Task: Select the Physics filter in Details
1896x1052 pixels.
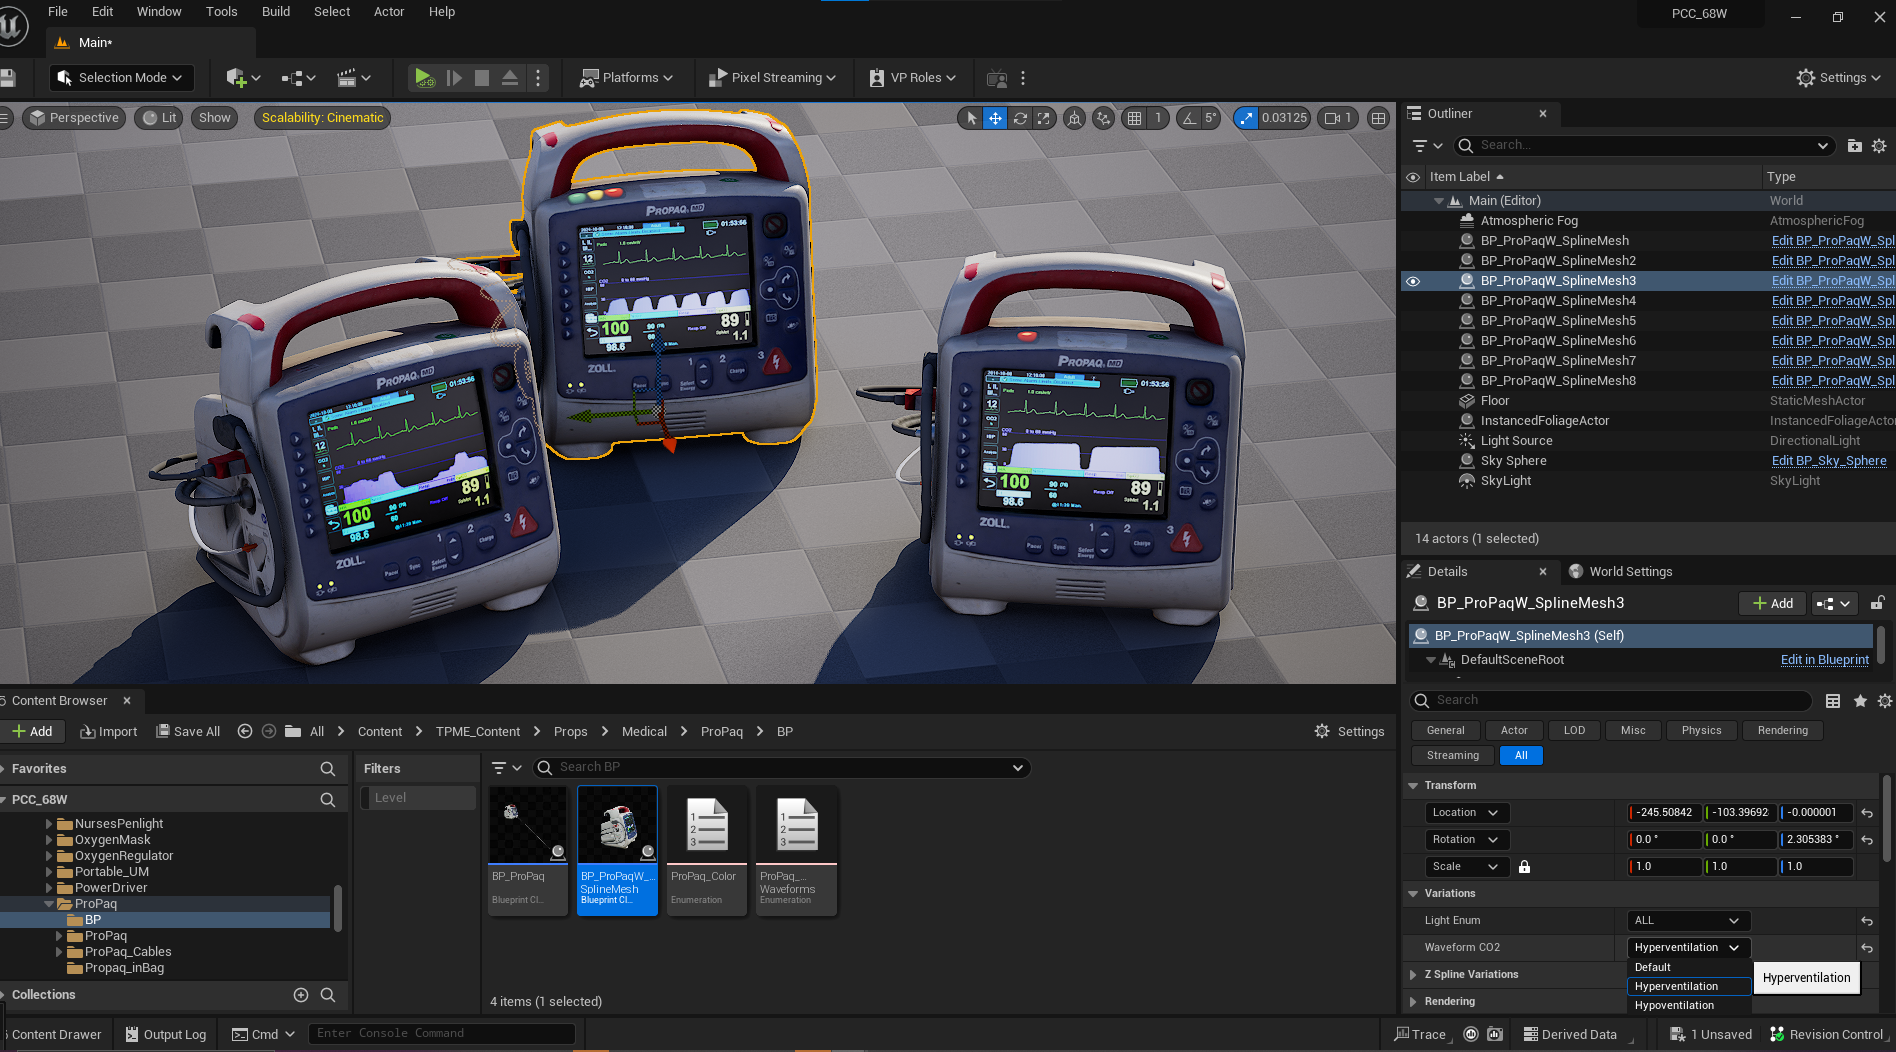Action: click(1701, 731)
